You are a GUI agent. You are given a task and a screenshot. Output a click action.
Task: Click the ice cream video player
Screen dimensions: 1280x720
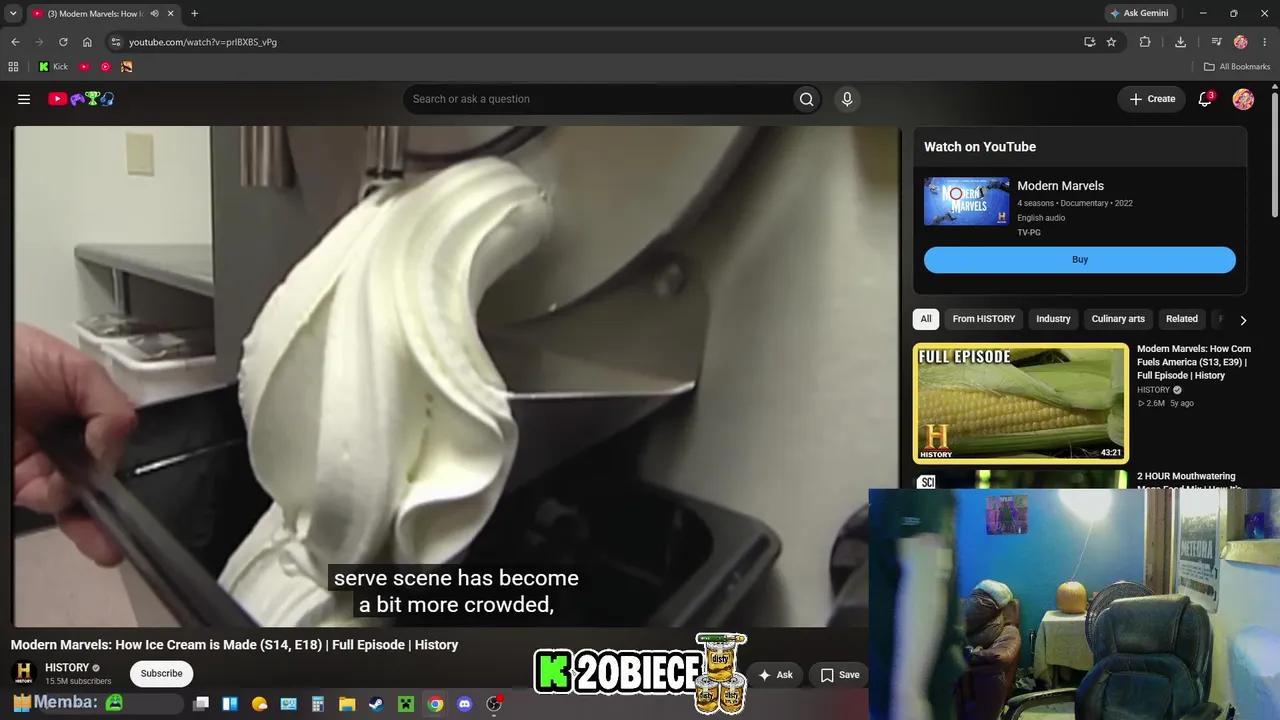456,376
